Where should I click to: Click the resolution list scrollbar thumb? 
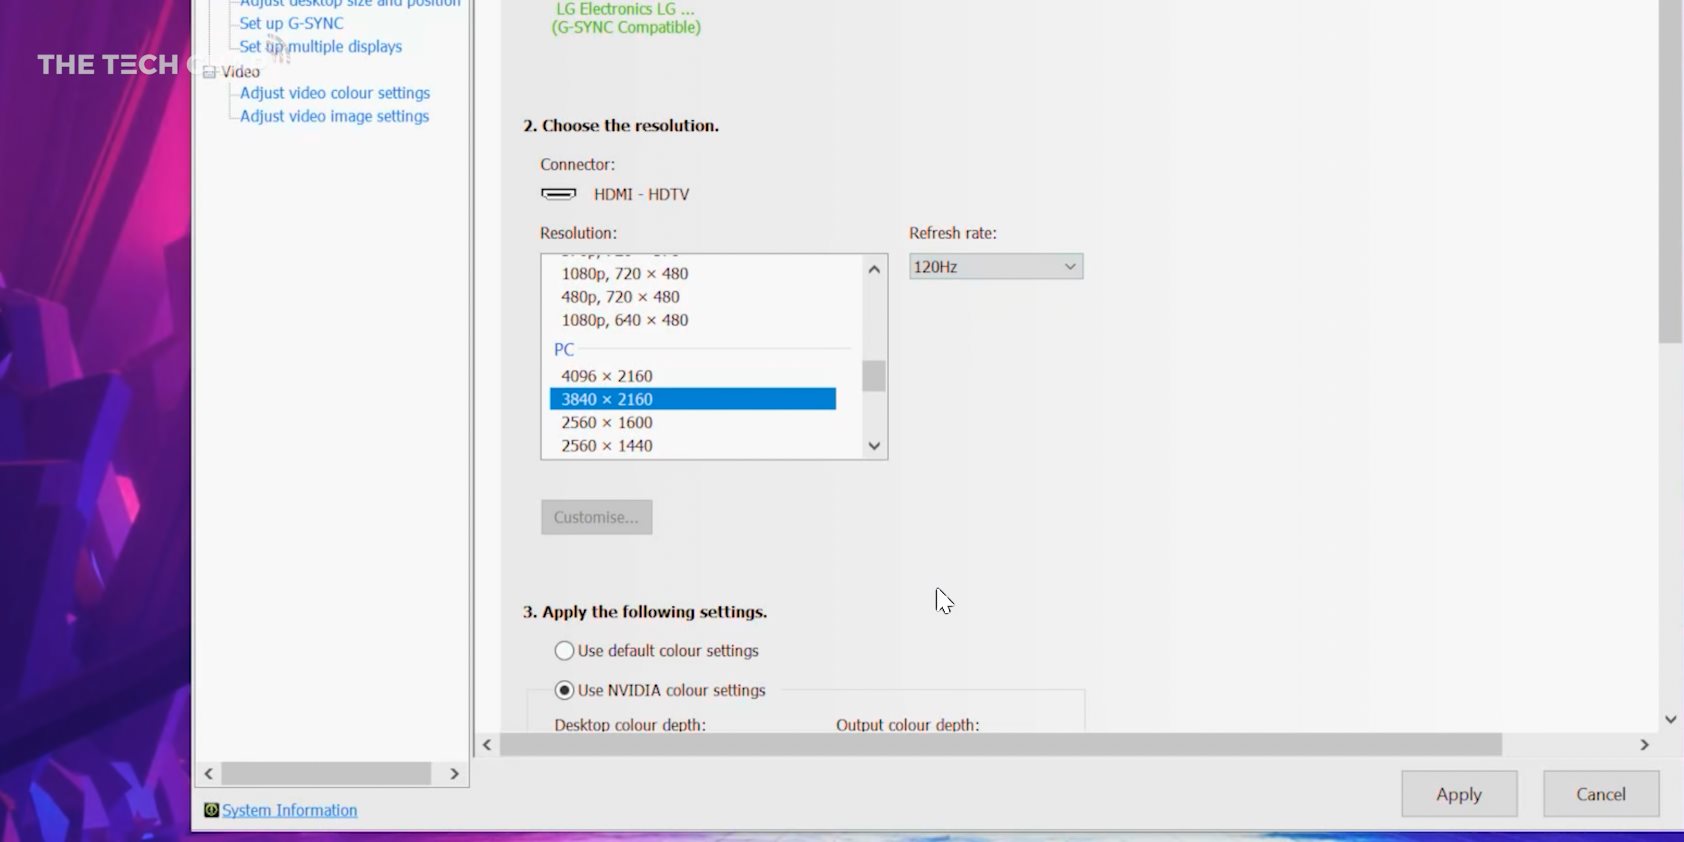[x=873, y=376]
